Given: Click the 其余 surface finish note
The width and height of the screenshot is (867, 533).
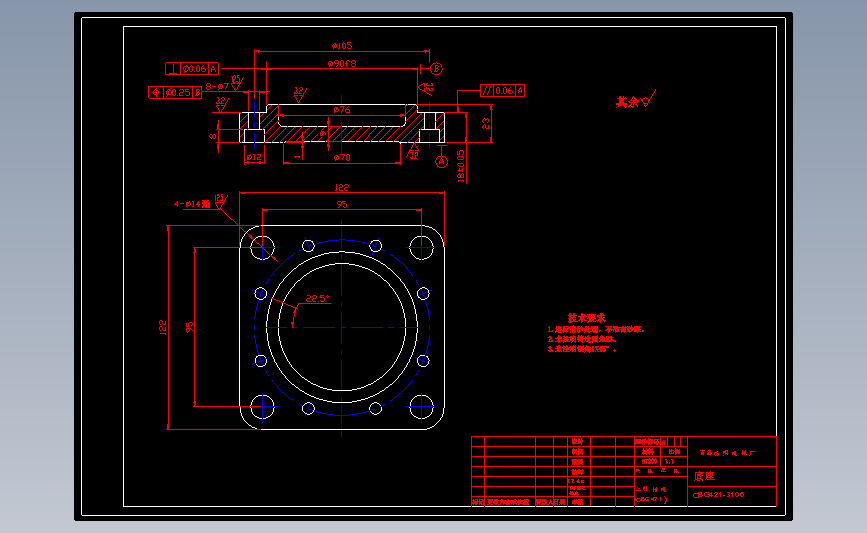Looking at the screenshot, I should 627,102.
